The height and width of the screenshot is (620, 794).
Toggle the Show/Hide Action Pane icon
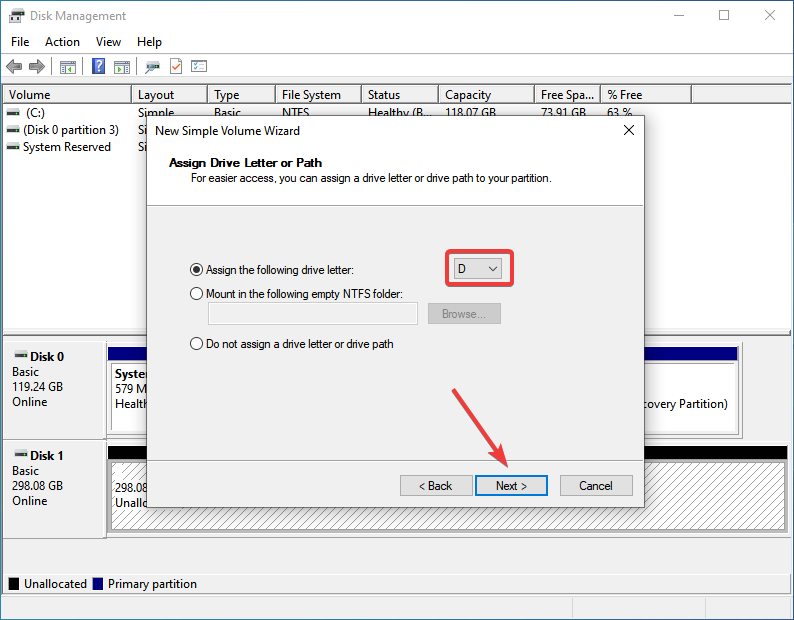click(122, 66)
